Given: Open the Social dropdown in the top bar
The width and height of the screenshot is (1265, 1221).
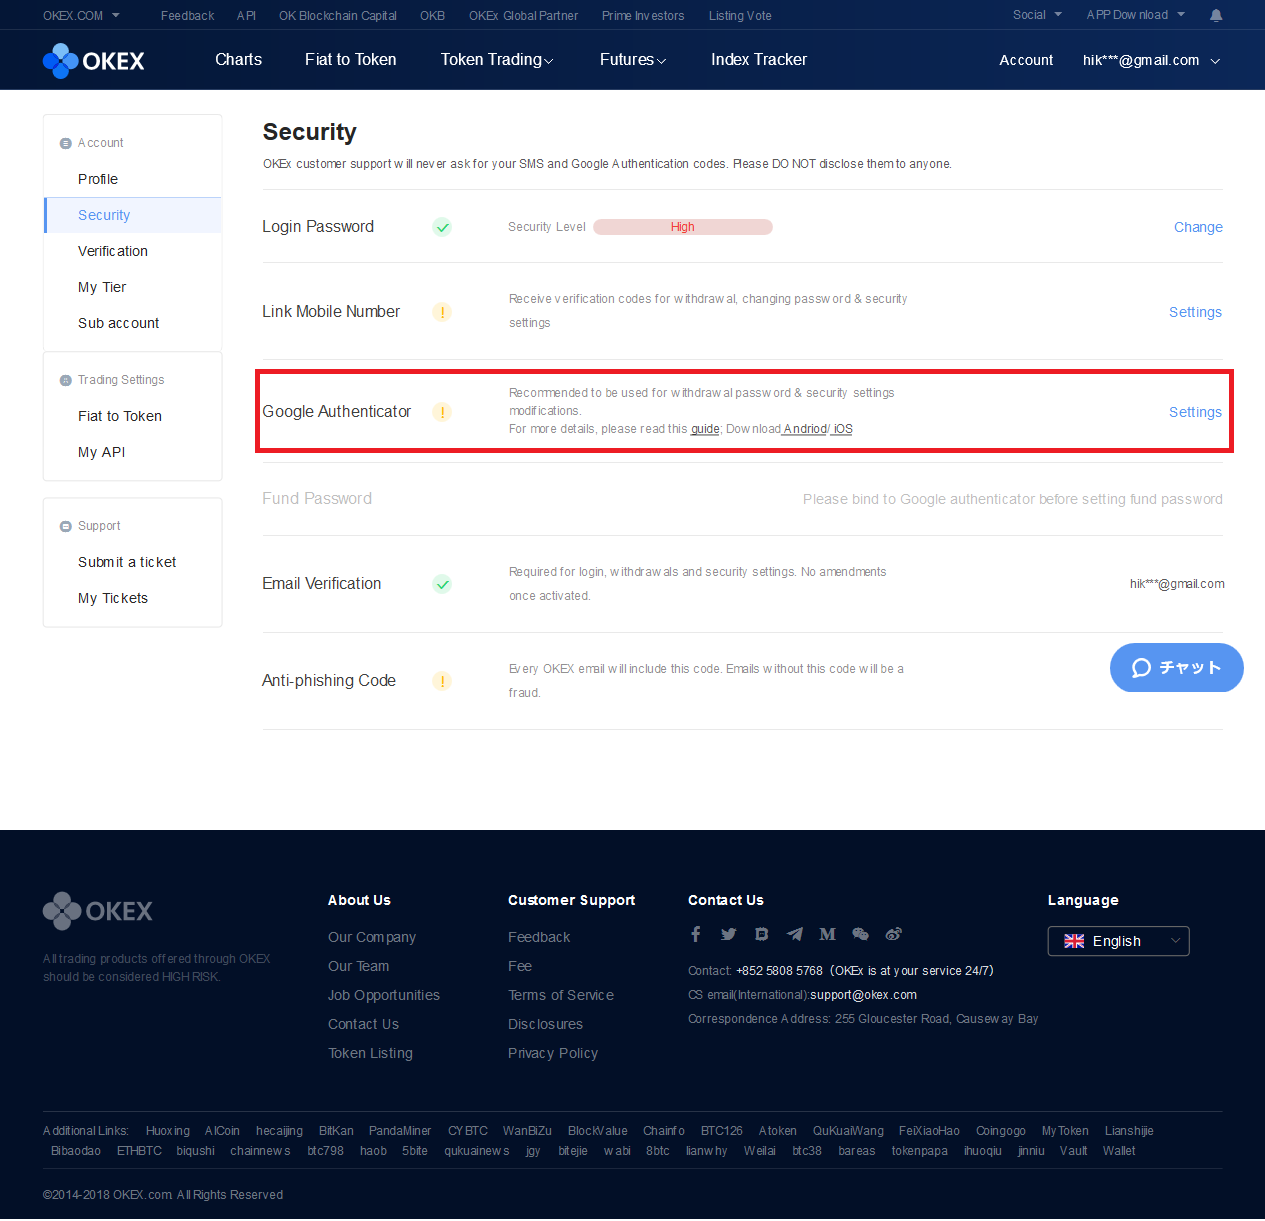Looking at the screenshot, I should point(1037,15).
